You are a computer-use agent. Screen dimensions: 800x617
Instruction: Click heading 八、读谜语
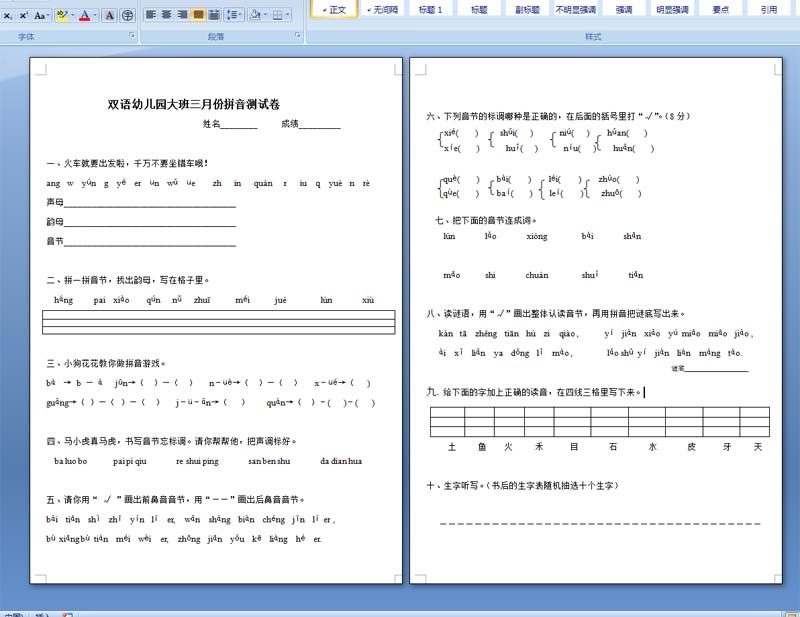click(x=556, y=313)
